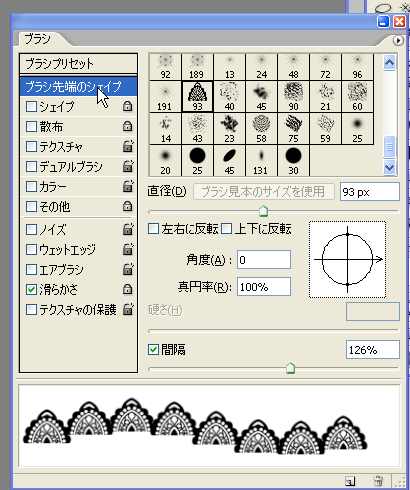
Task: Click the ブラシ見本のサイズを使用 button
Action: (264, 192)
